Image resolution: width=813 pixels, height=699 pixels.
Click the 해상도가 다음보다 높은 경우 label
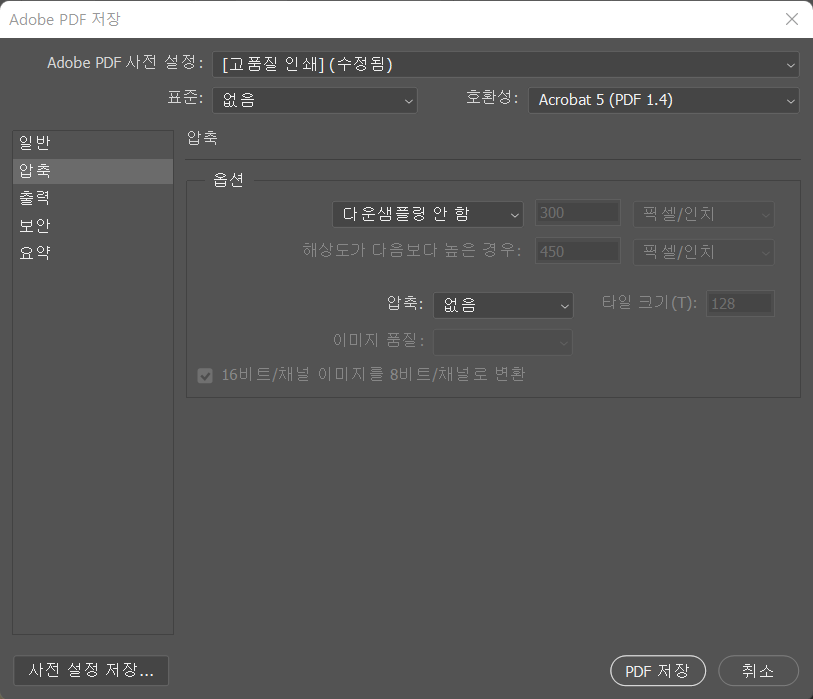point(412,250)
